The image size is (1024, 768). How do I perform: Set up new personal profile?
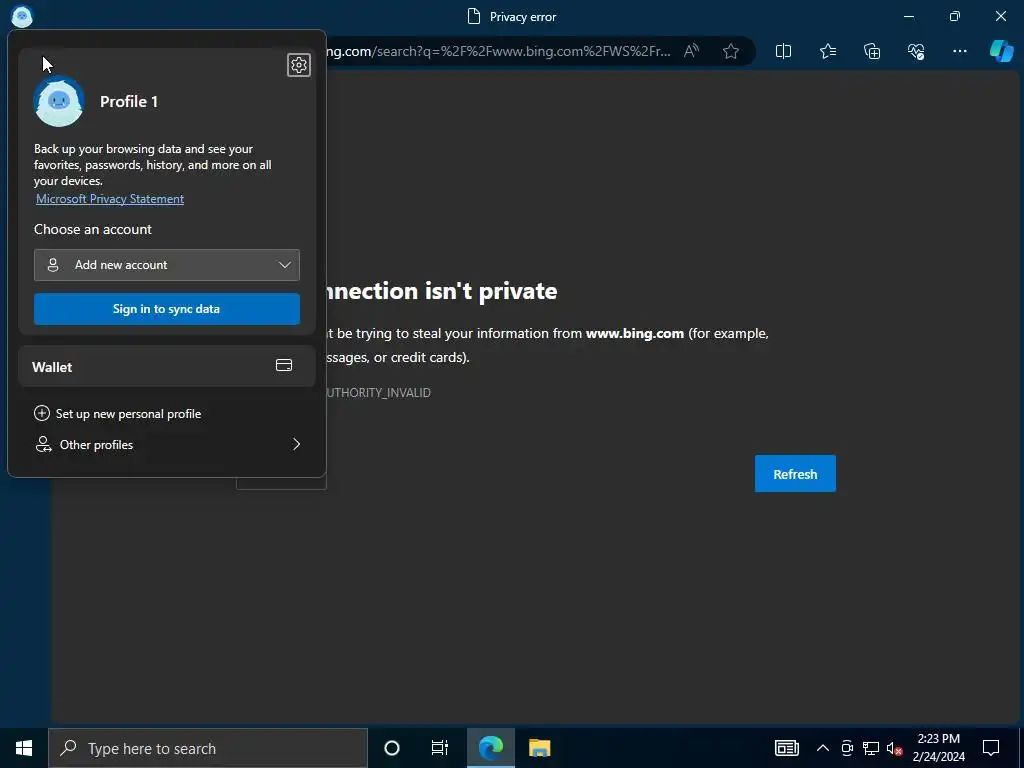(118, 413)
